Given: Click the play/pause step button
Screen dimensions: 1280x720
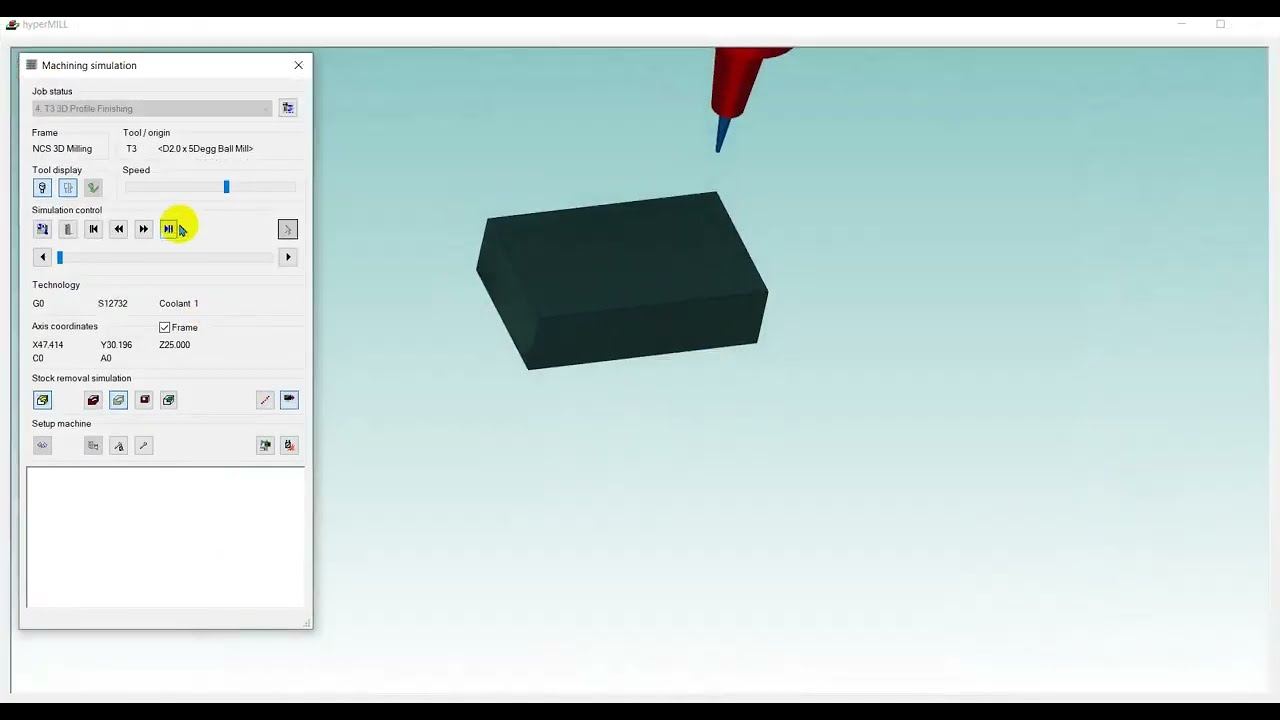Looking at the screenshot, I should pos(168,230).
